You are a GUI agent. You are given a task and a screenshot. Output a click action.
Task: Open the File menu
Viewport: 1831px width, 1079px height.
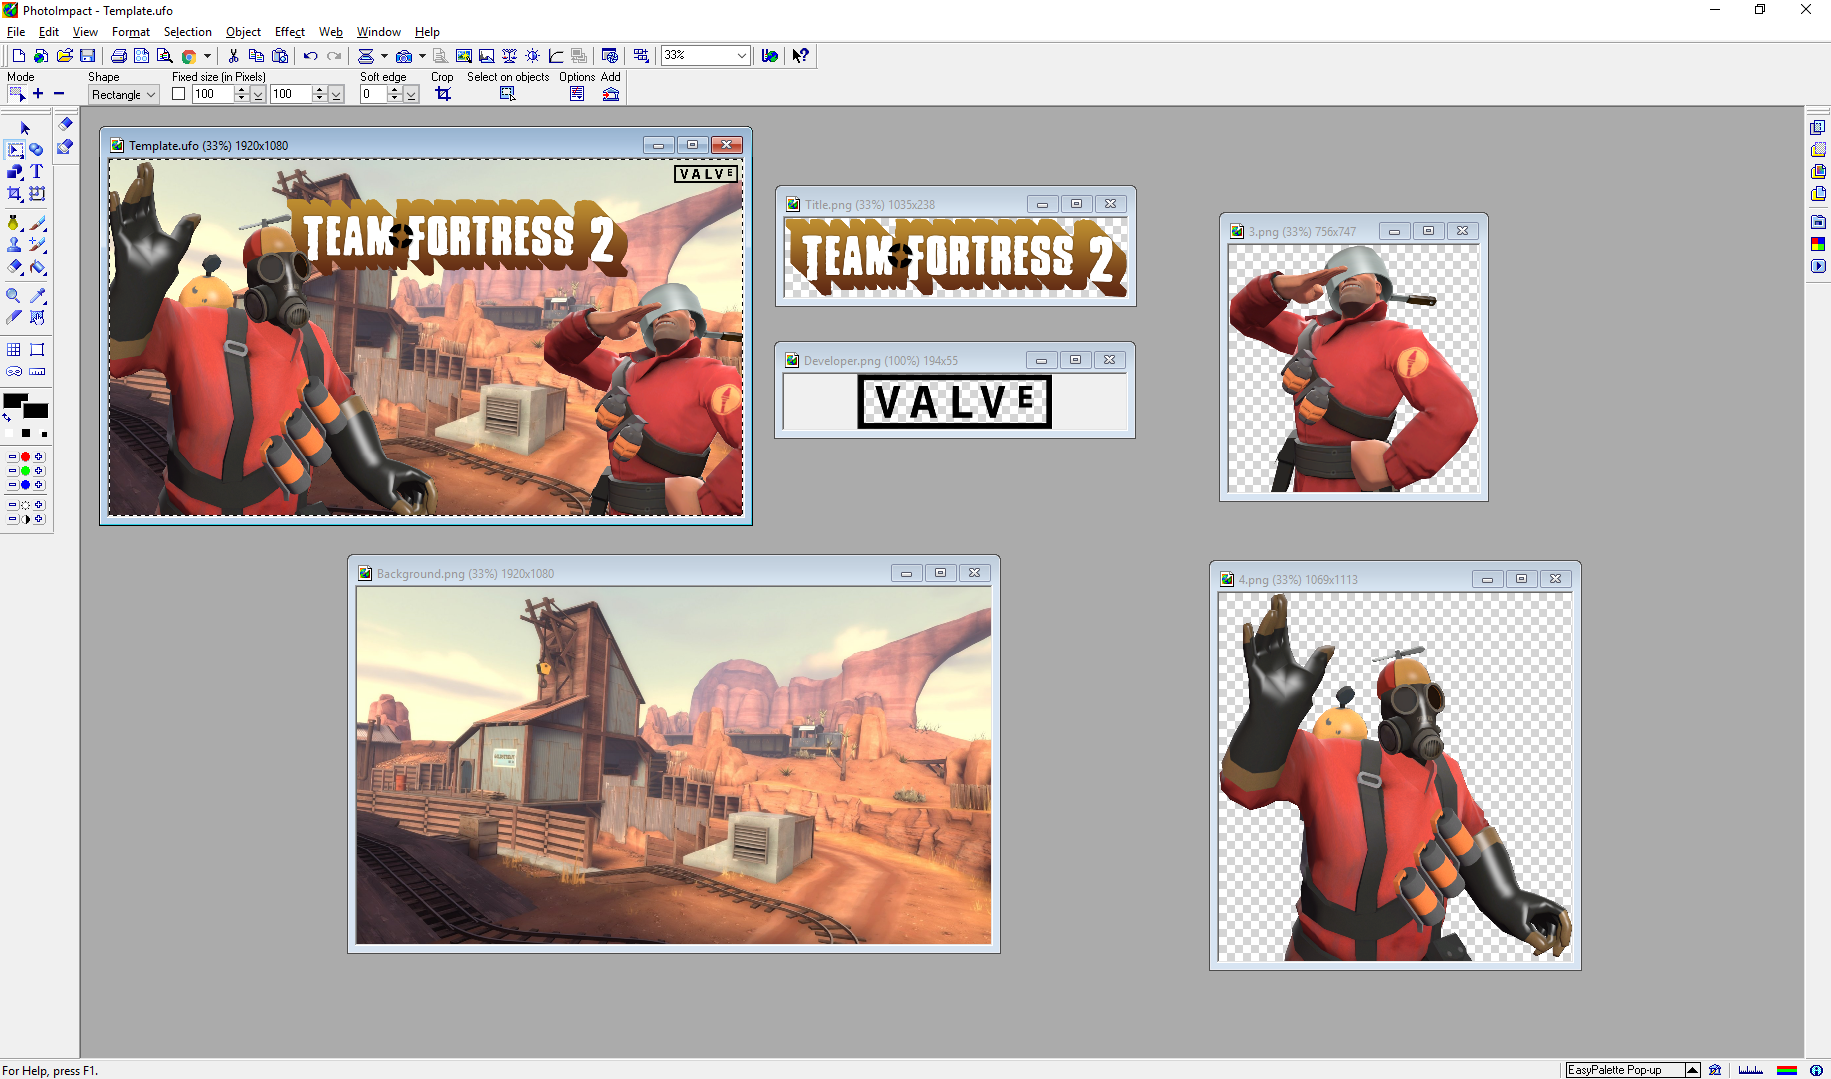[x=16, y=32]
